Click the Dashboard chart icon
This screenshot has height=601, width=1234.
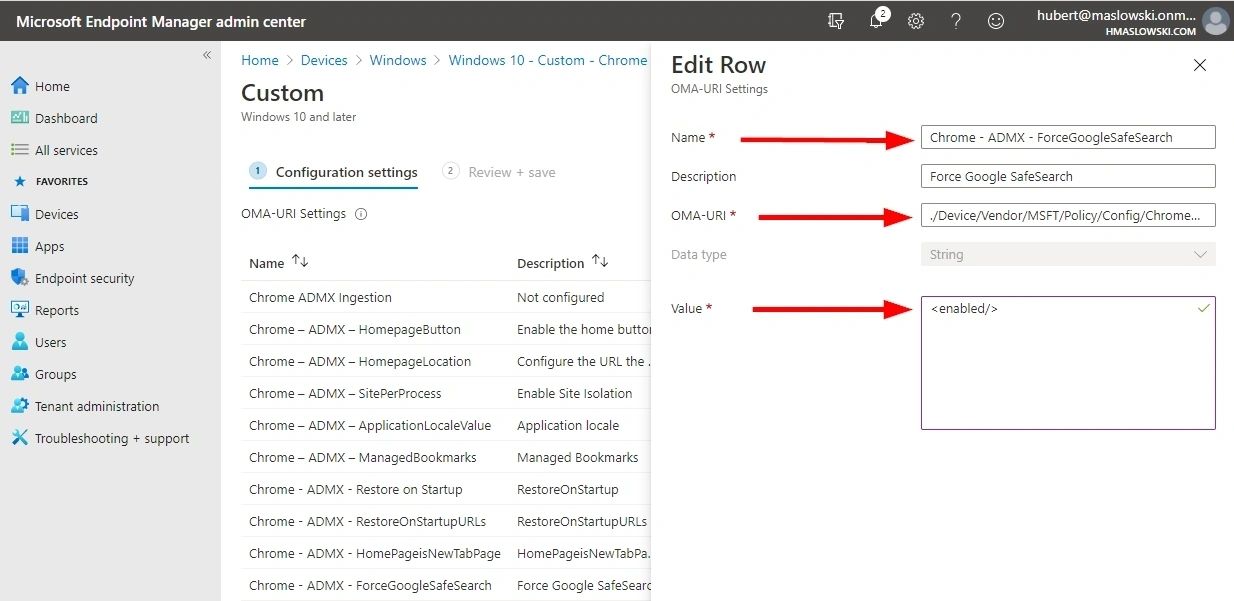click(x=19, y=117)
